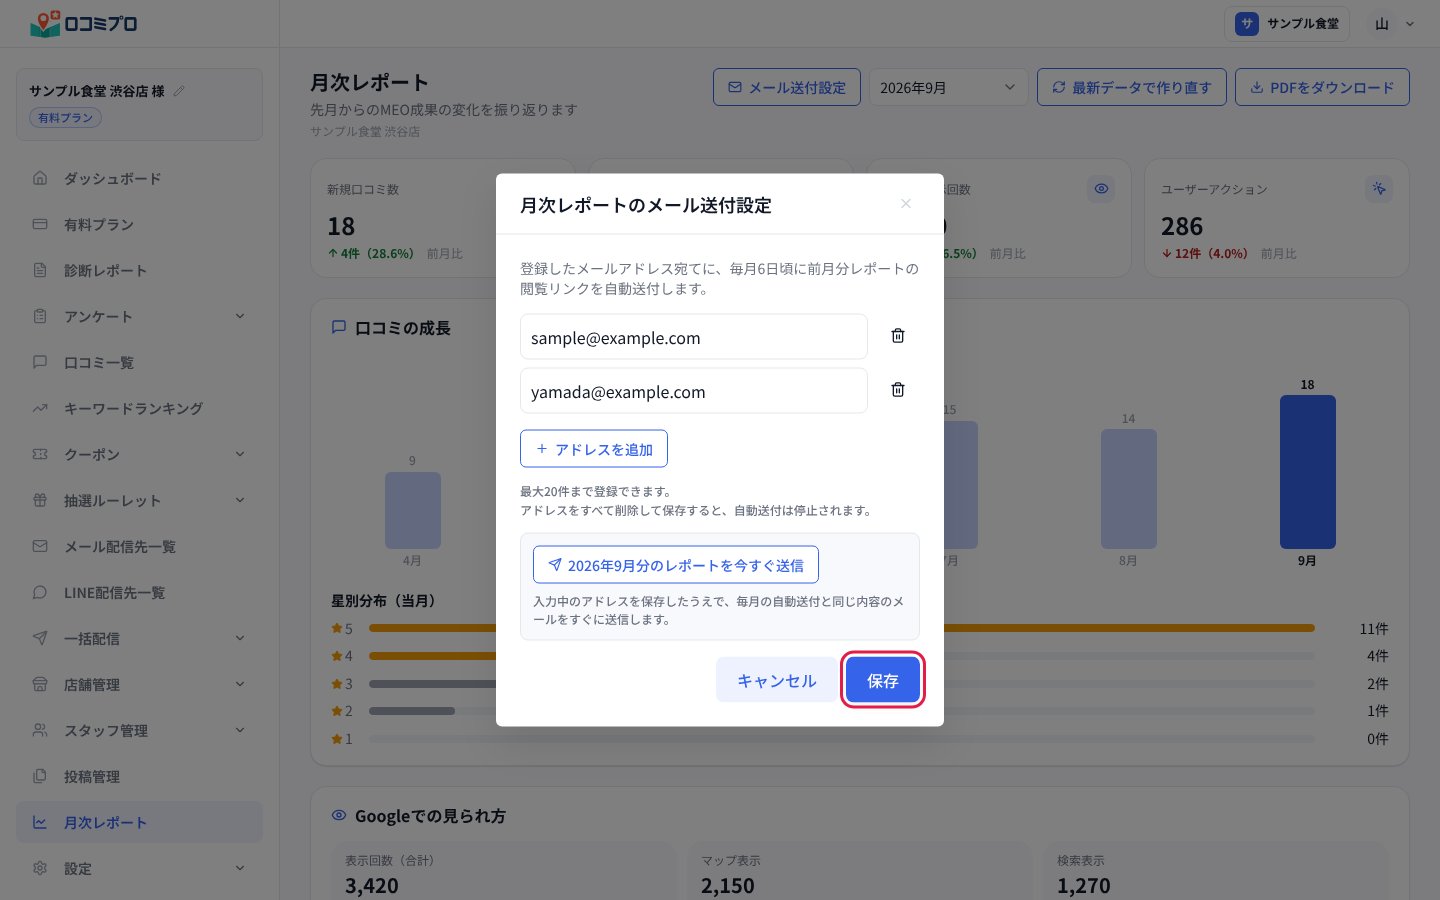Click the 有料プラン badge under the store name
Viewport: 1440px width, 900px height.
[x=65, y=118]
